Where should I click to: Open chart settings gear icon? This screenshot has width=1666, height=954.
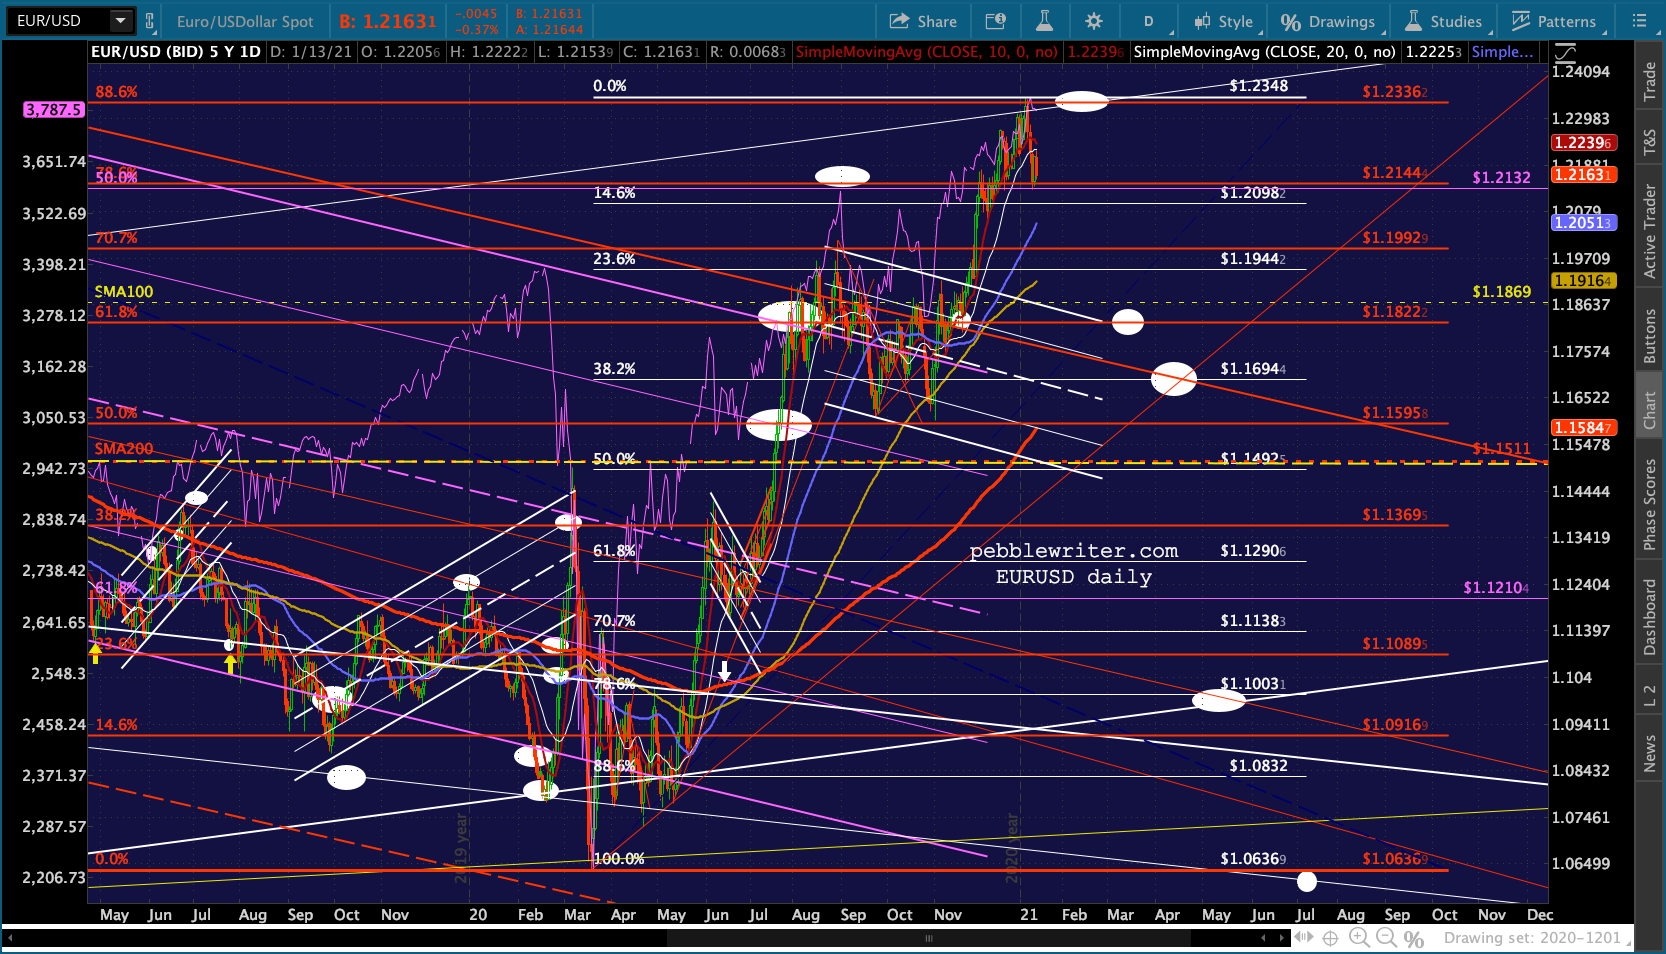click(1094, 21)
